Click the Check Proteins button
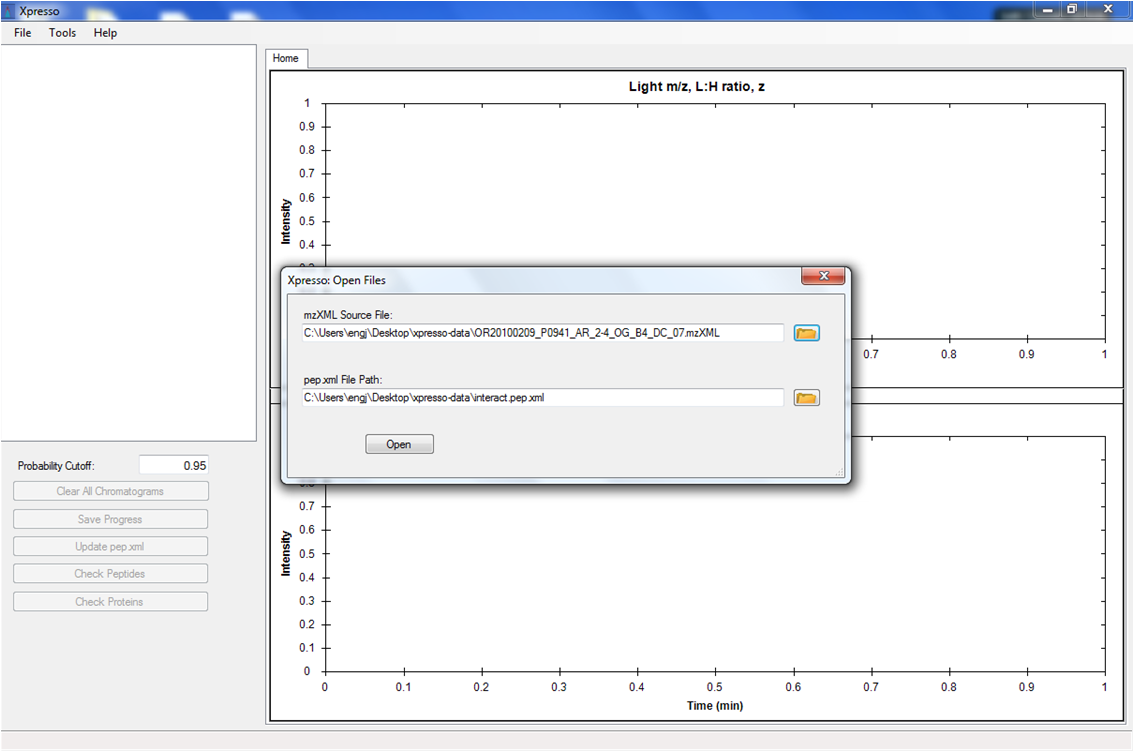Viewport: 1134px width, 752px height. coord(110,602)
